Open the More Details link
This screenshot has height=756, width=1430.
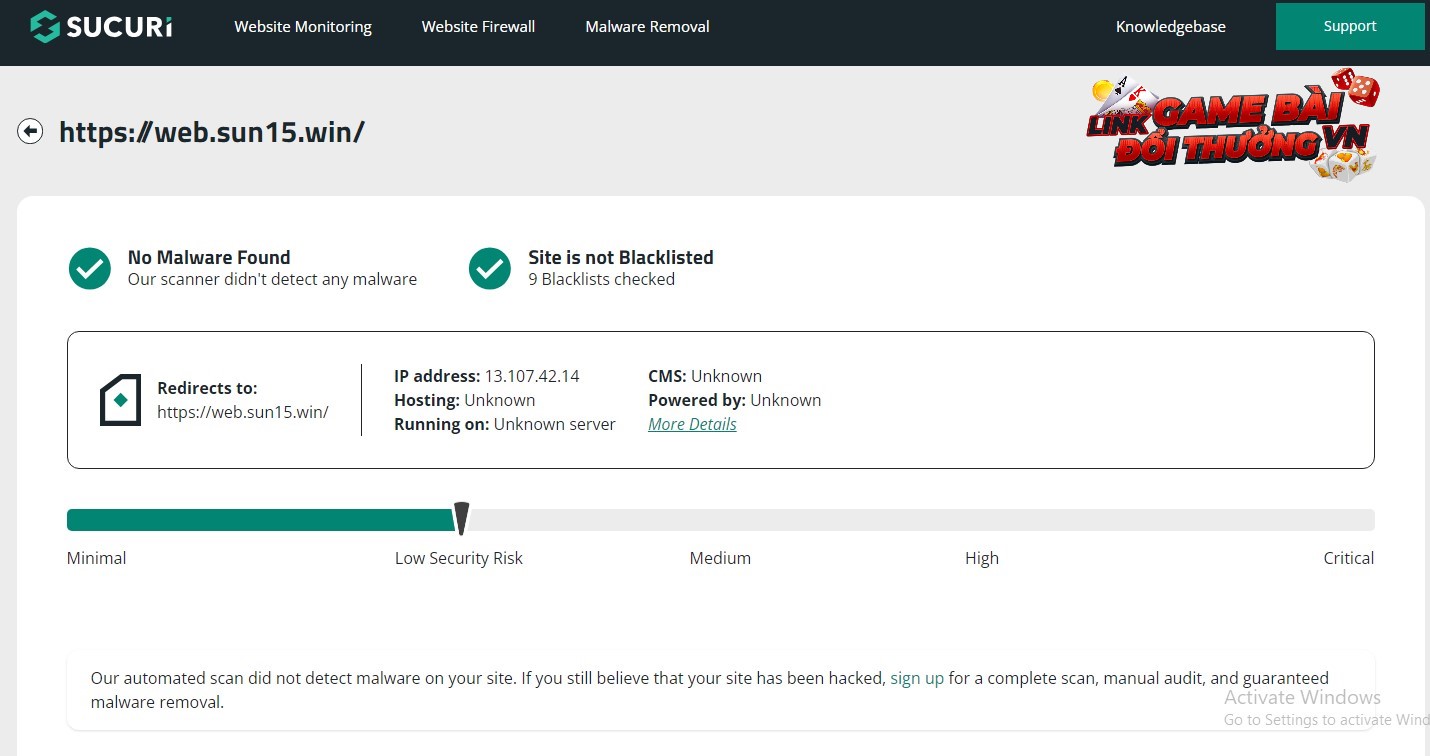pyautogui.click(x=692, y=424)
